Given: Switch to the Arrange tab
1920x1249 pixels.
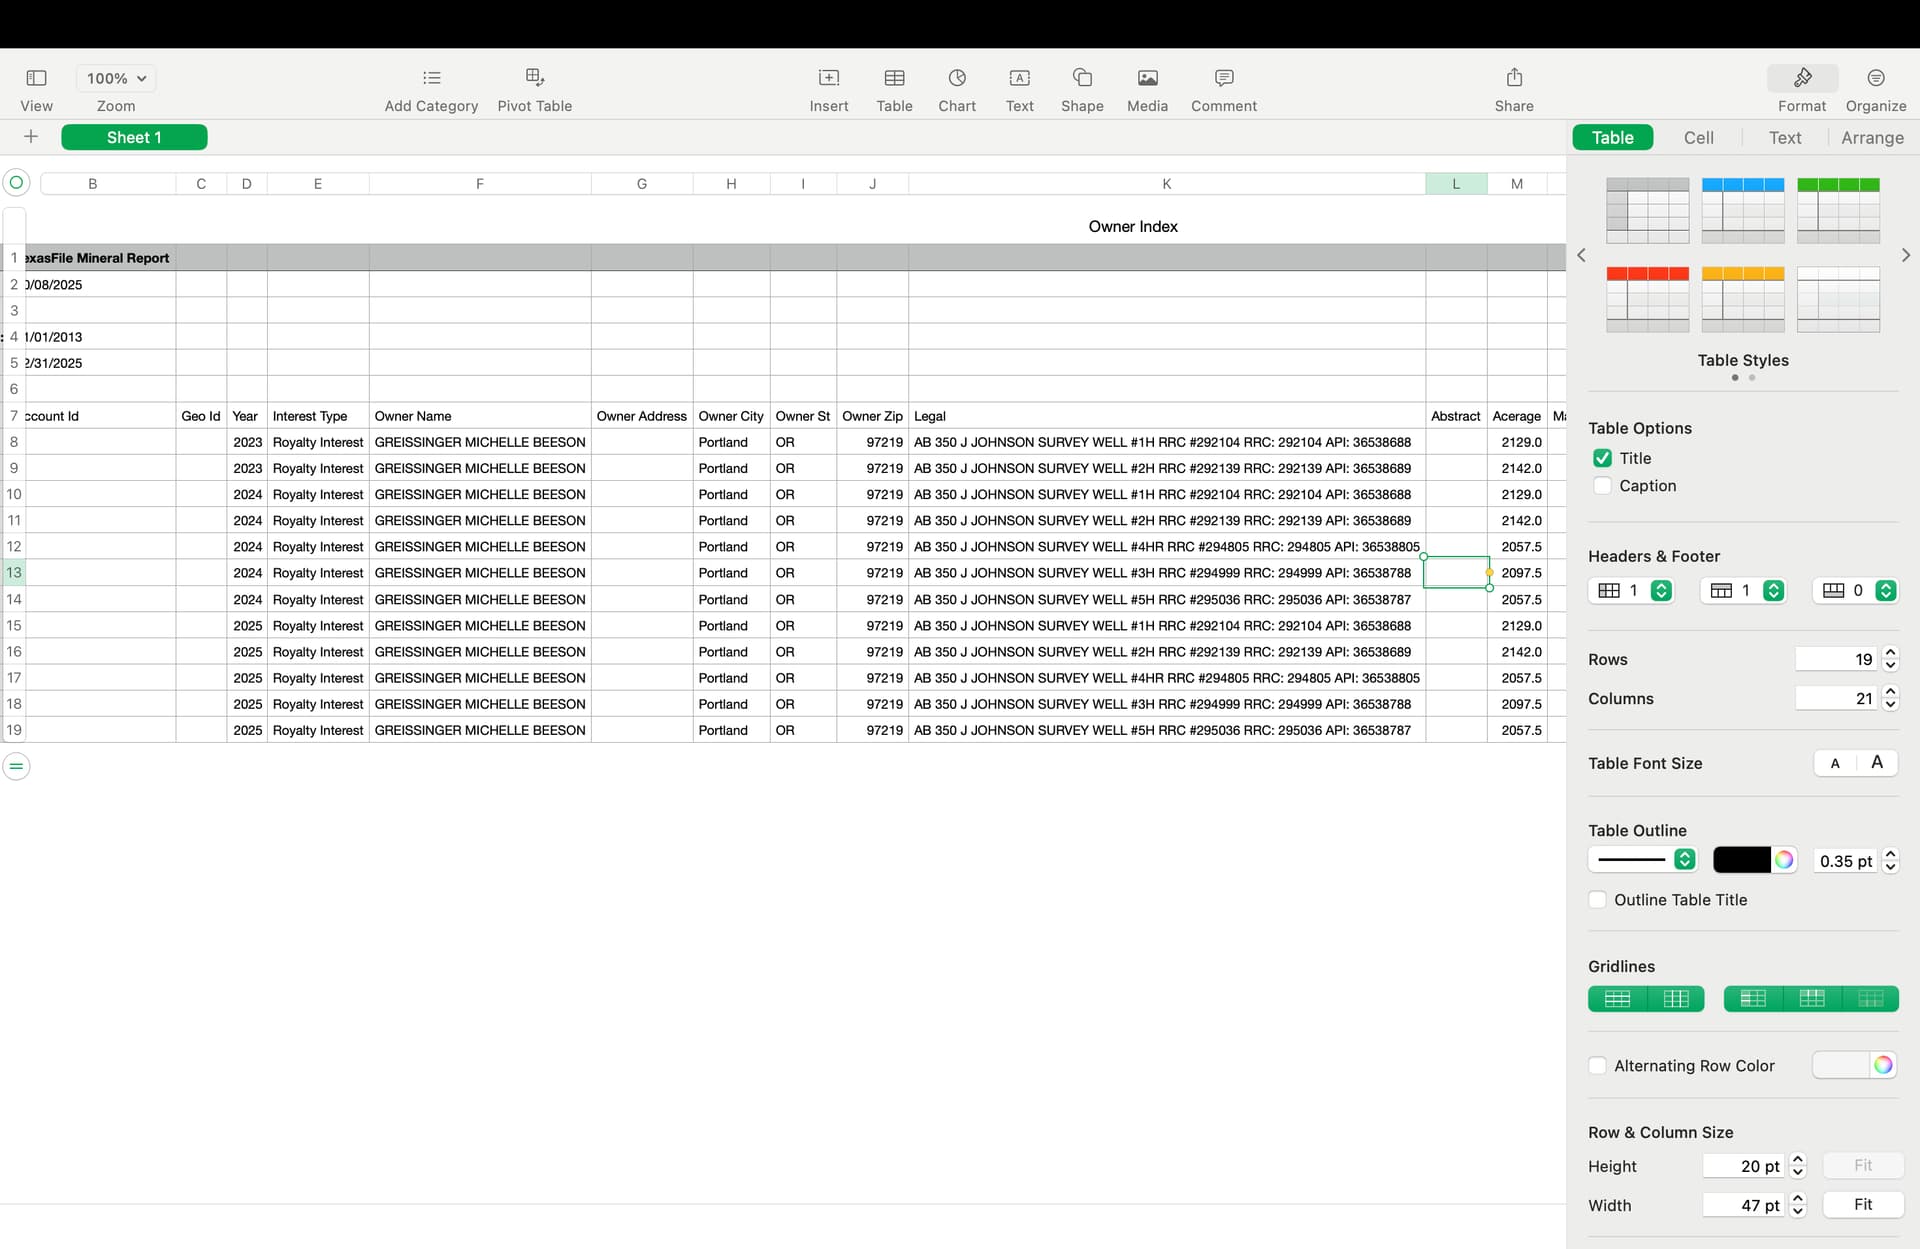Looking at the screenshot, I should [1872, 138].
